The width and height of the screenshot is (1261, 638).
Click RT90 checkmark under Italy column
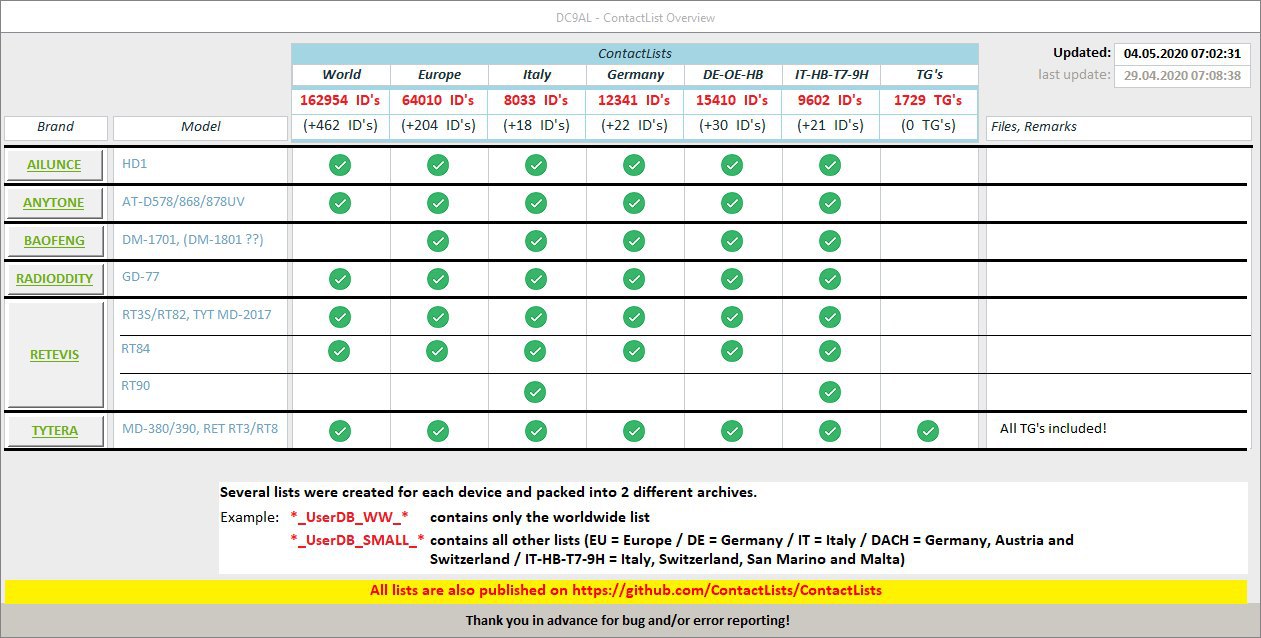[x=536, y=391]
